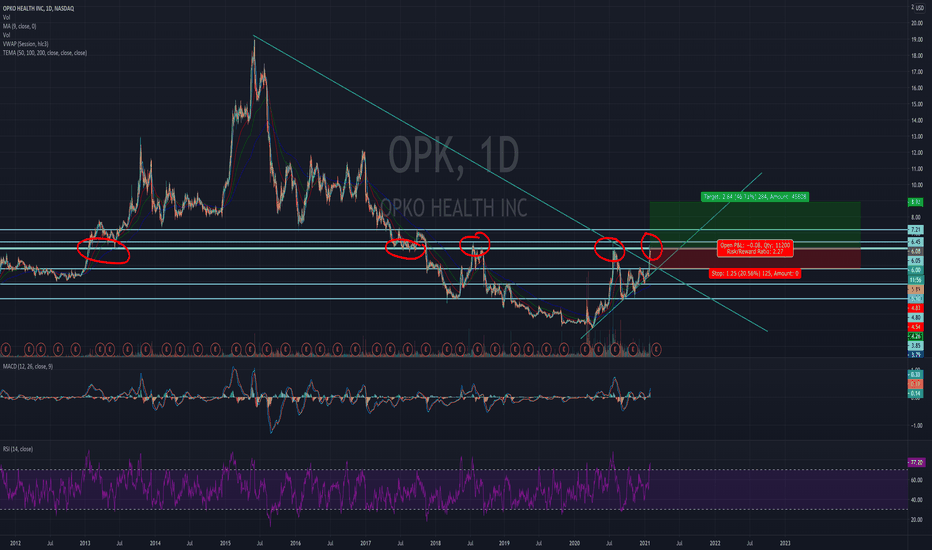Click the 2023 label on the time axis
932x550 pixels.
click(x=785, y=543)
